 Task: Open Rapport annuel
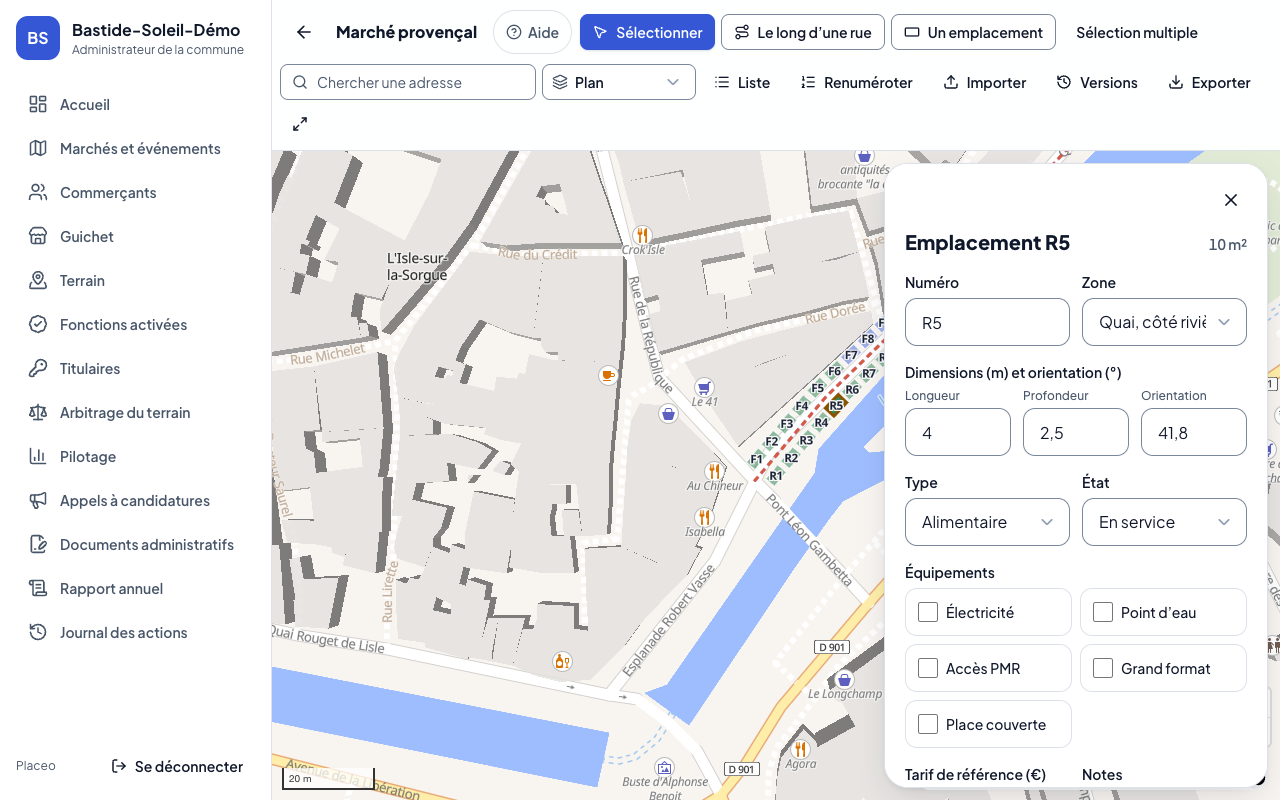point(135,588)
